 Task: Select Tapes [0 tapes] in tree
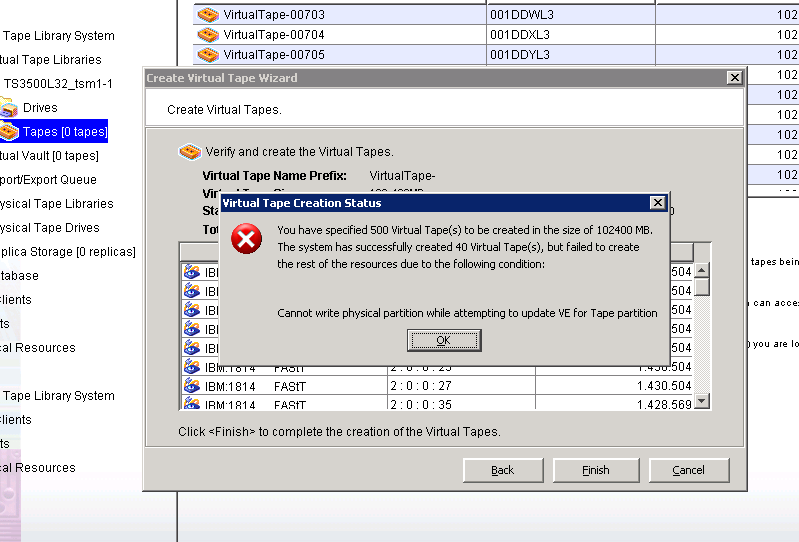click(x=65, y=132)
